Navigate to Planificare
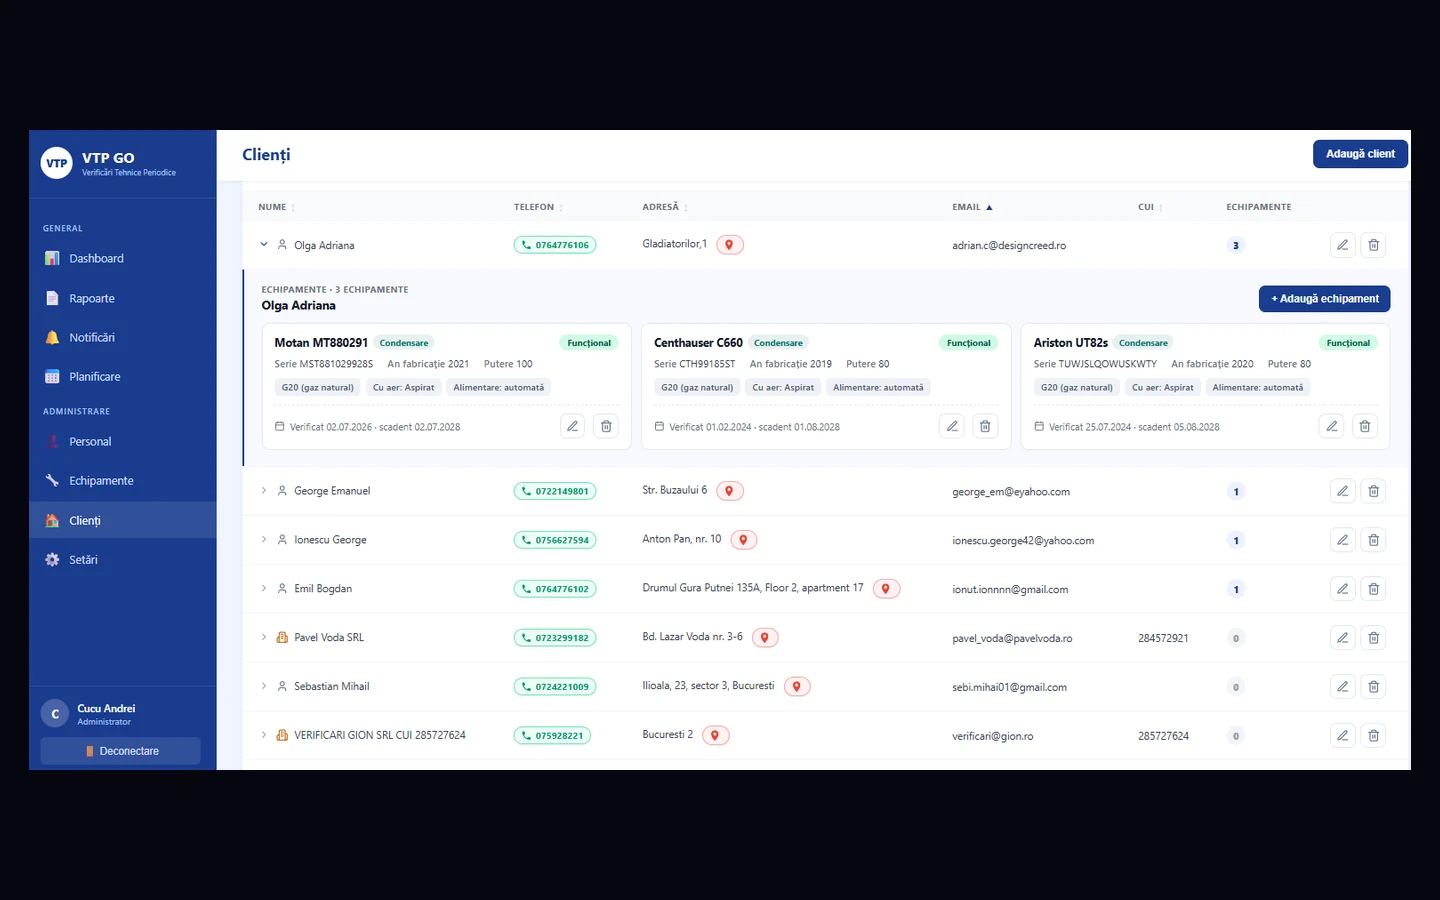1440x900 pixels. coord(123,376)
